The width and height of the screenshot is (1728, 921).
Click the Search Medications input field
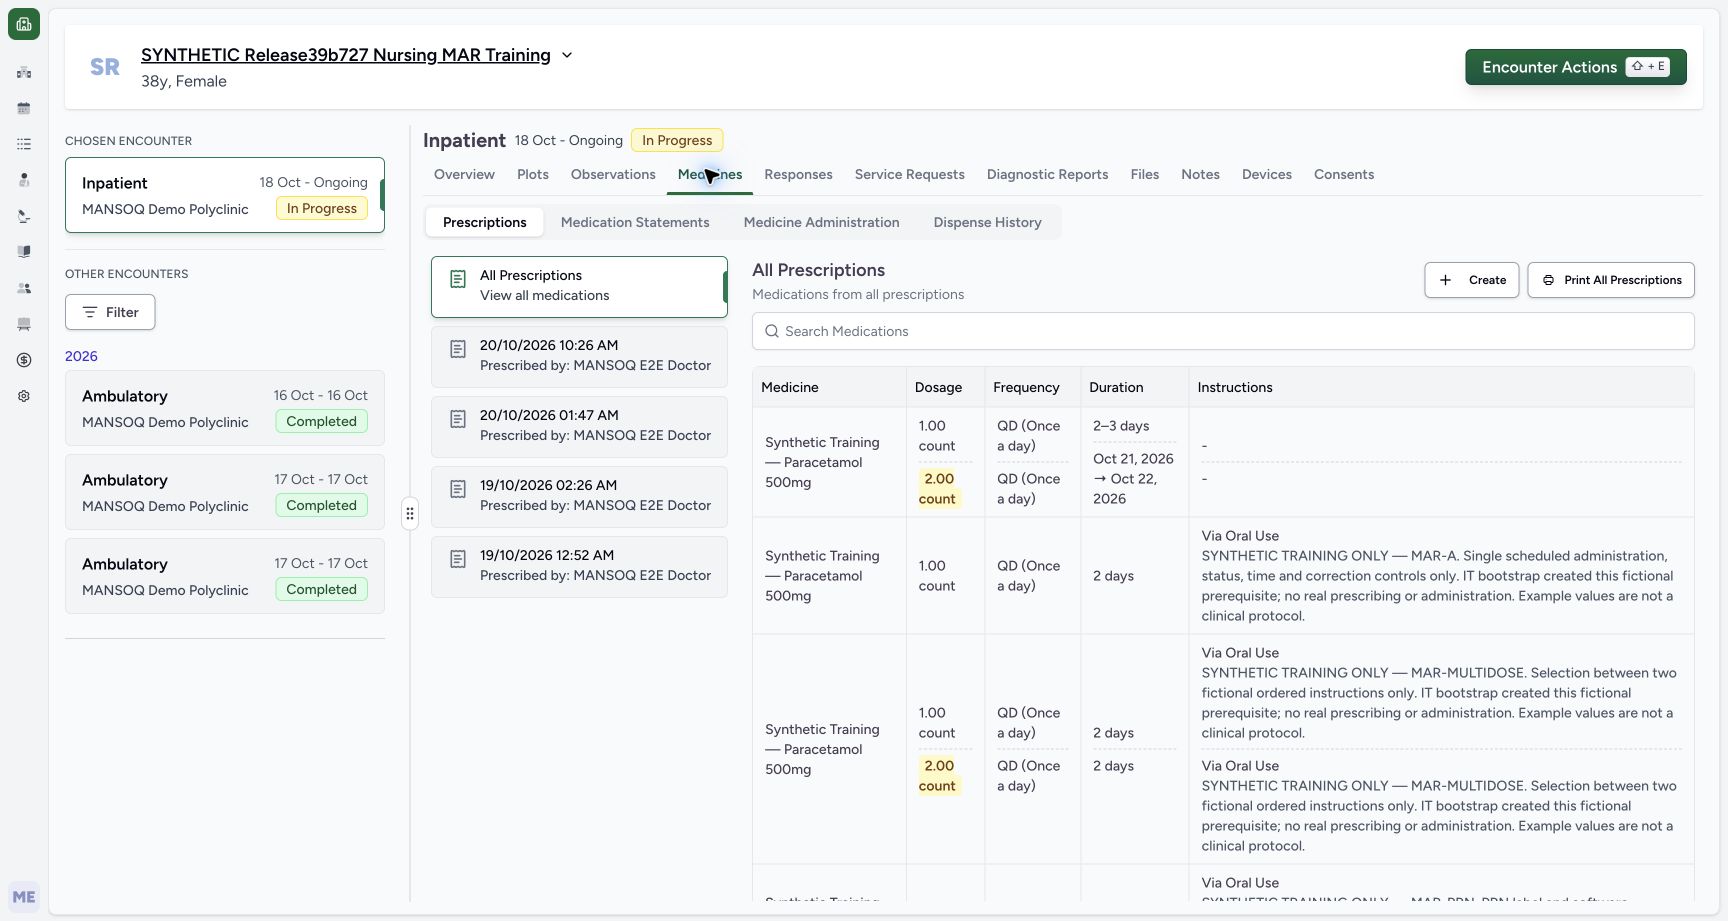click(1223, 331)
